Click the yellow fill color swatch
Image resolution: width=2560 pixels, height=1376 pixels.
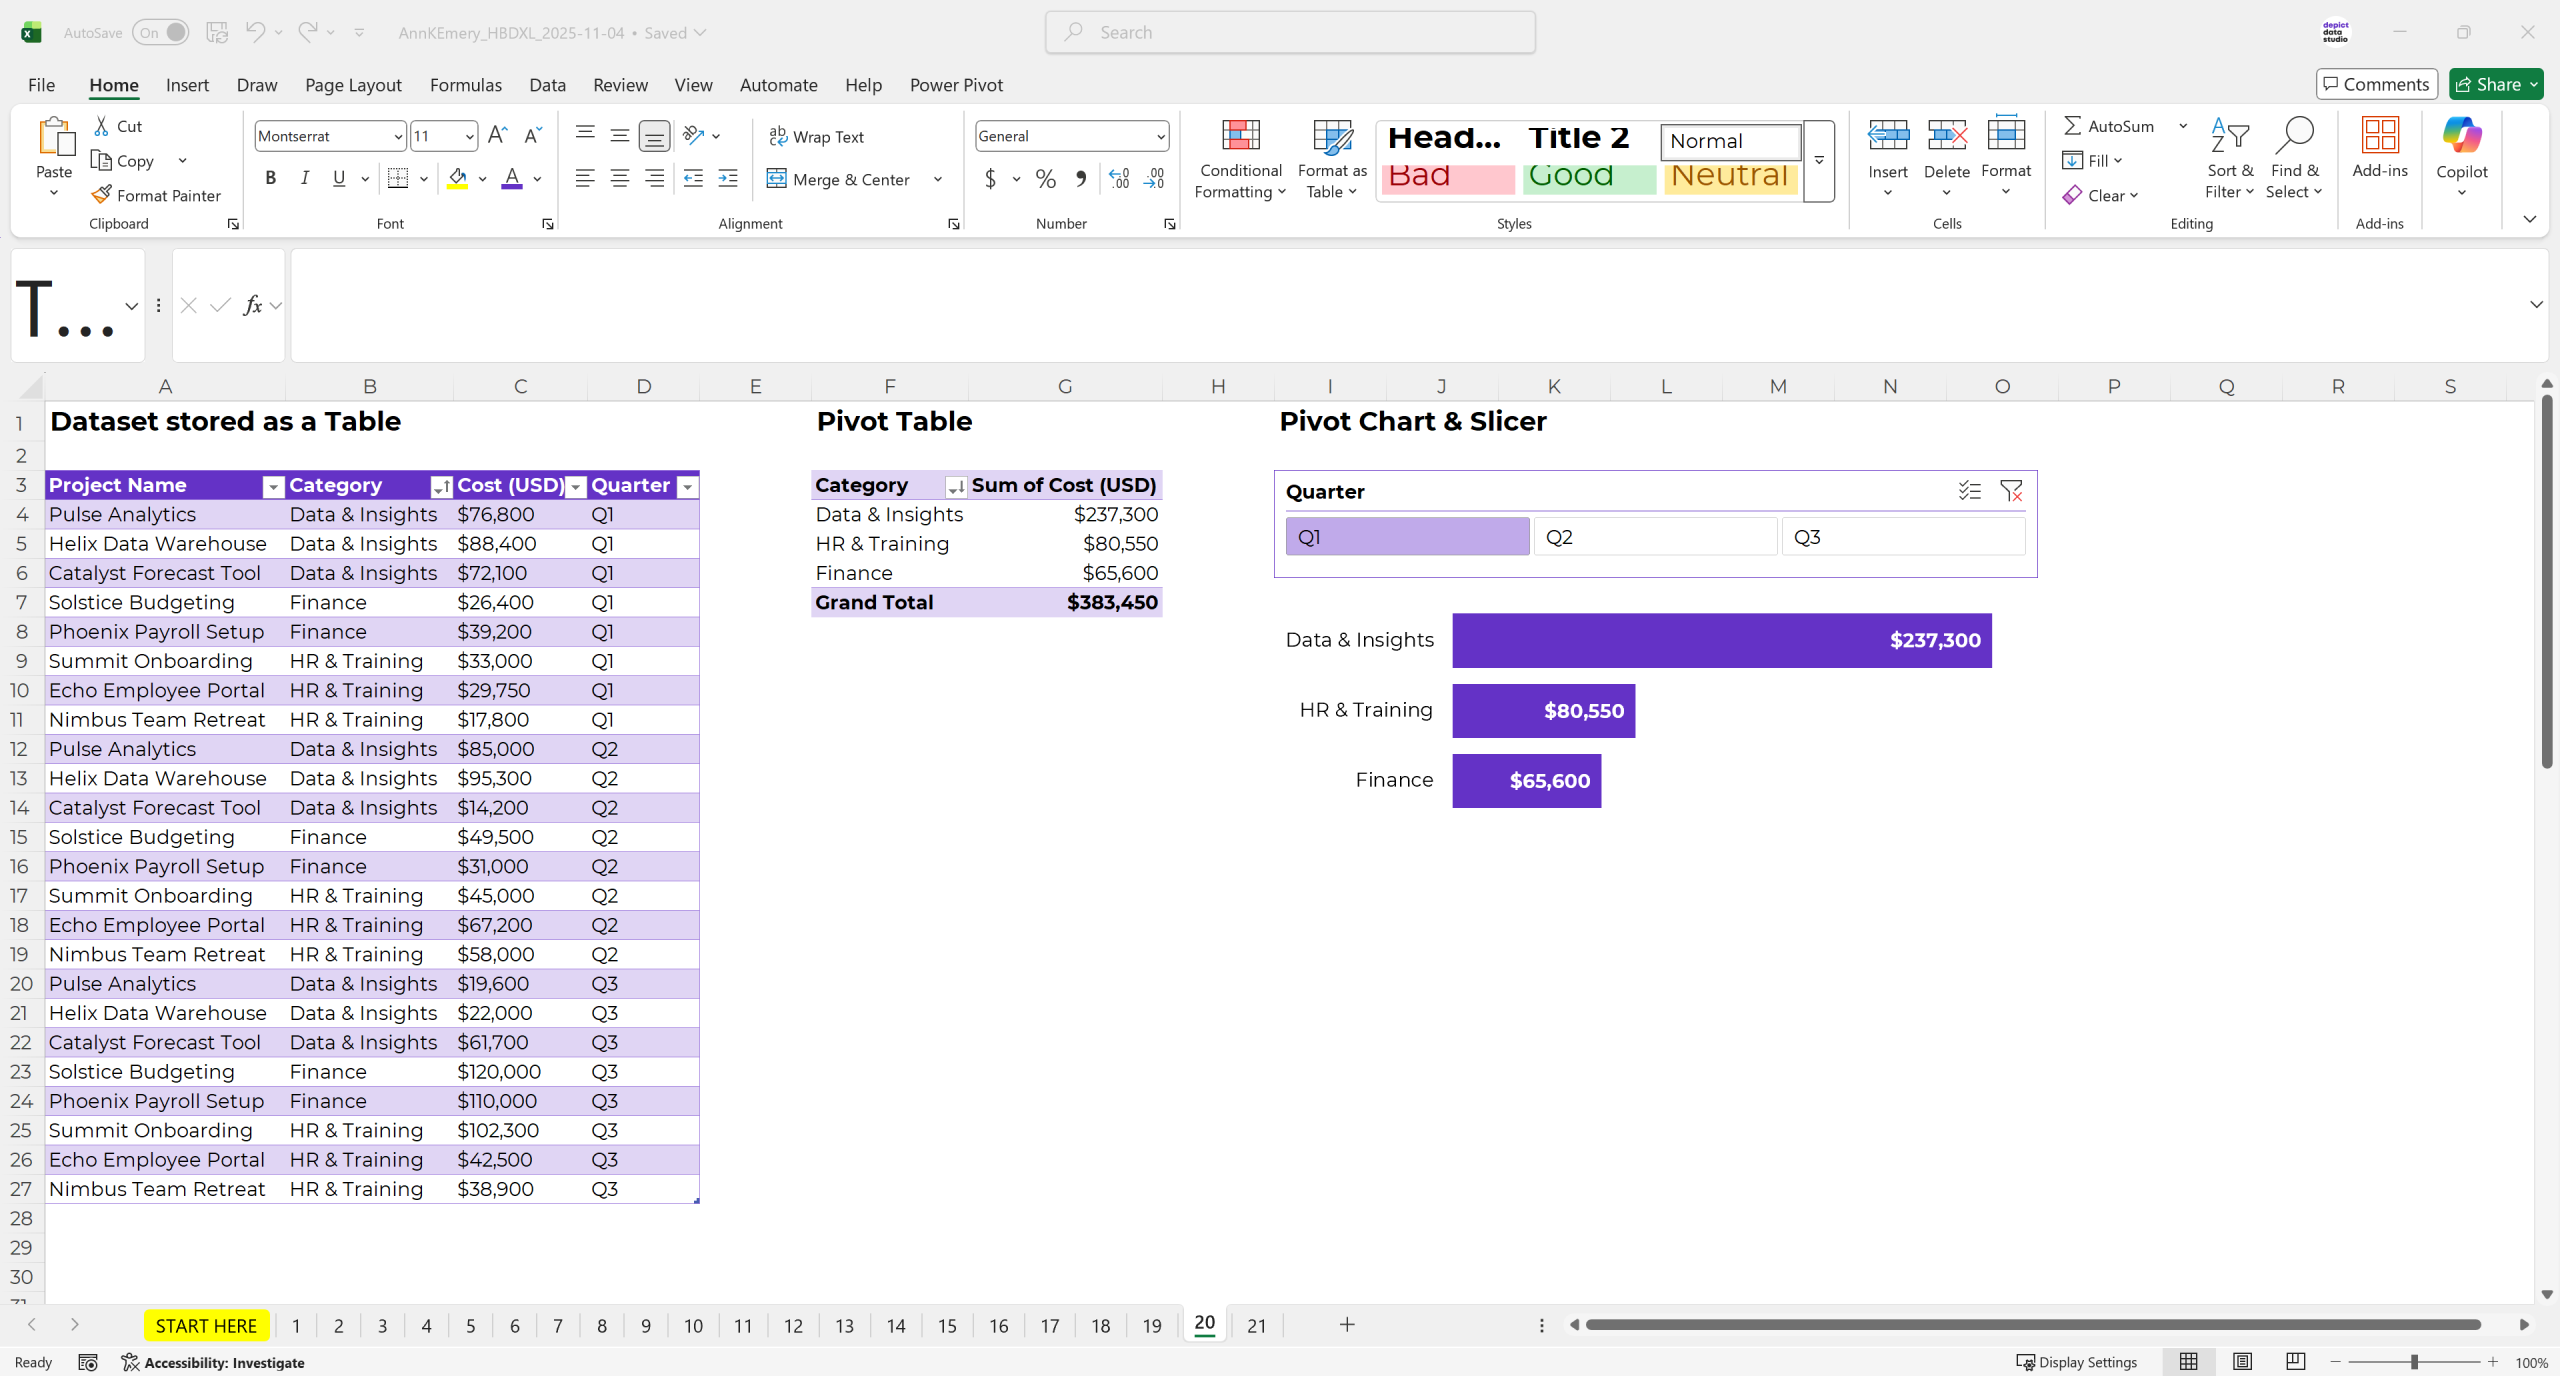pyautogui.click(x=457, y=179)
